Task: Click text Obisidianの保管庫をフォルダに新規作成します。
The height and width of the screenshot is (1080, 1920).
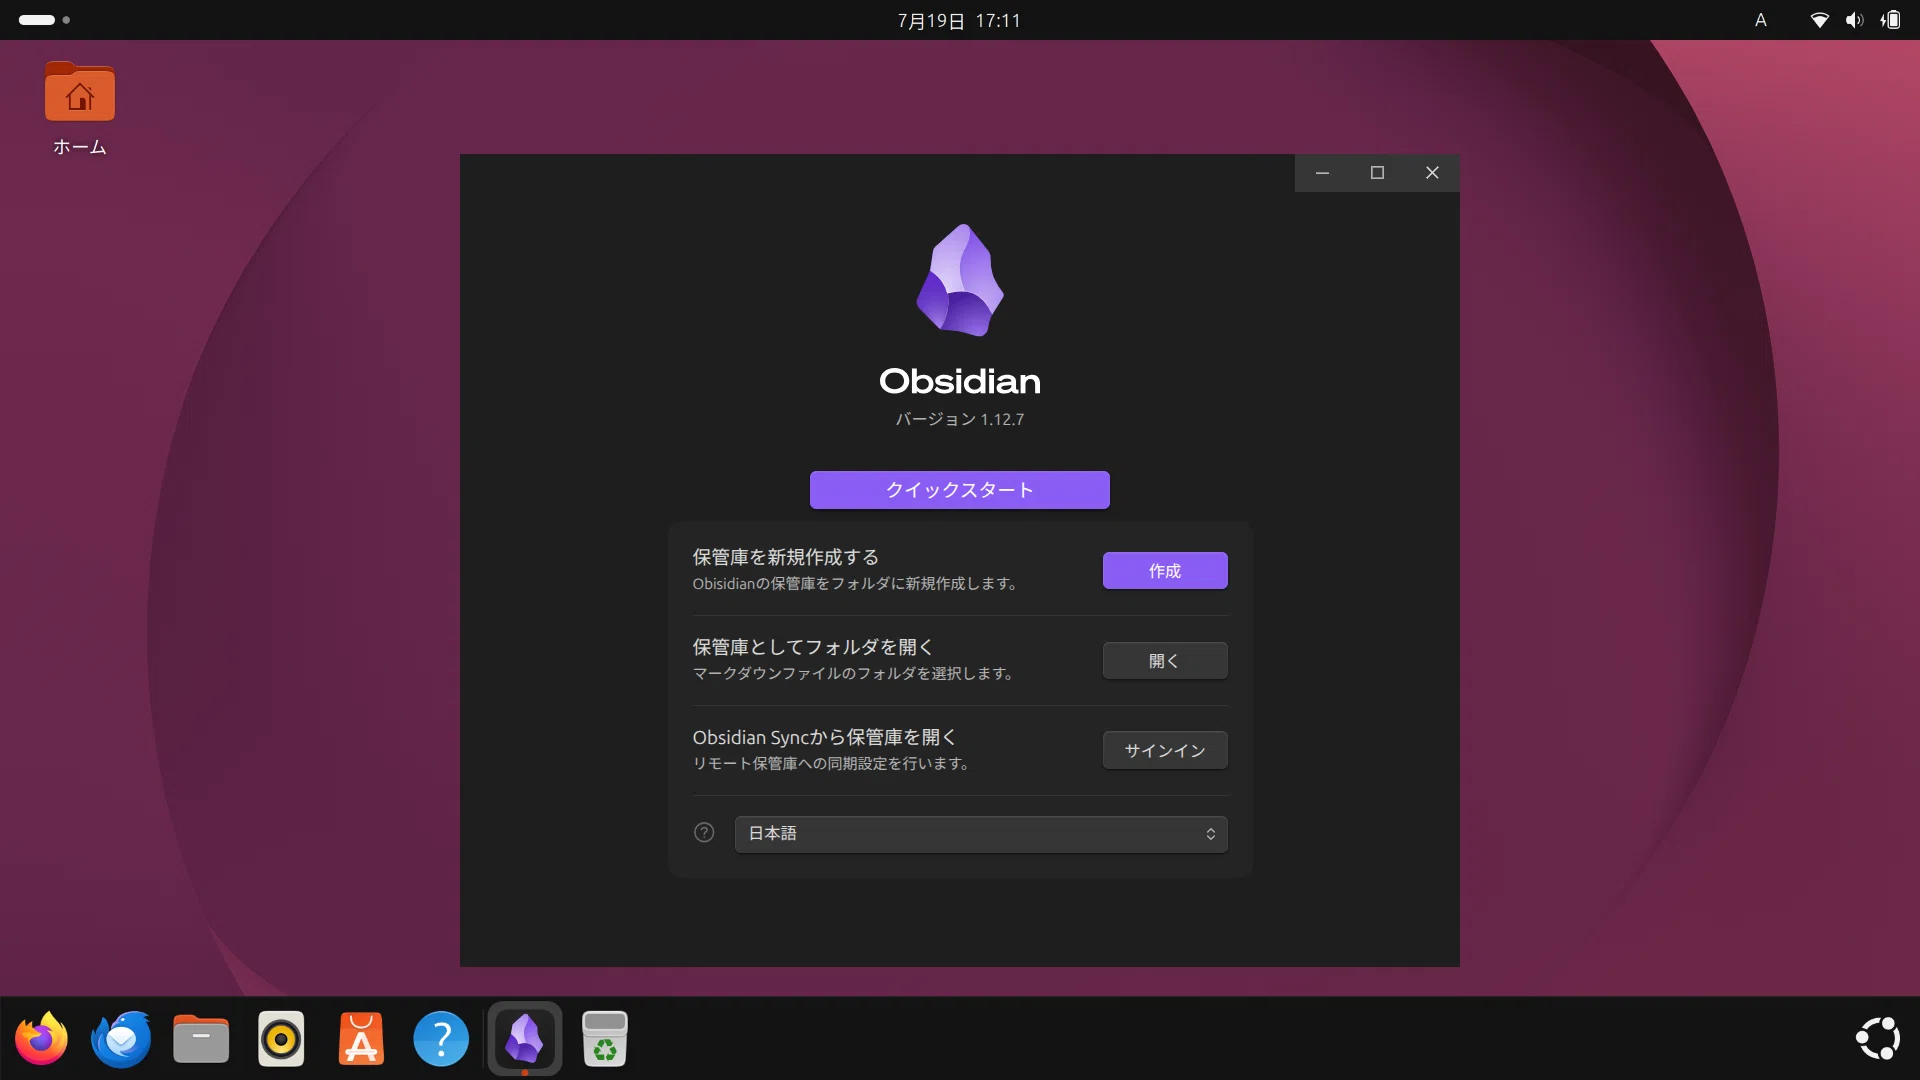Action: pos(858,583)
